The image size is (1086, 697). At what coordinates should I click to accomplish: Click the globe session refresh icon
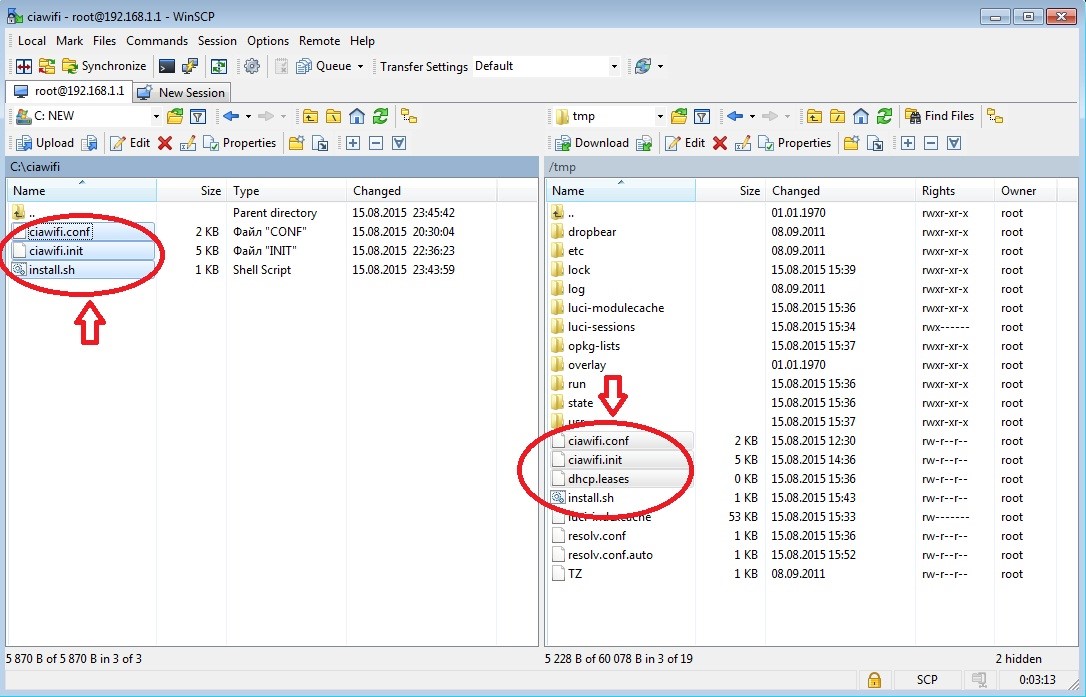point(643,66)
